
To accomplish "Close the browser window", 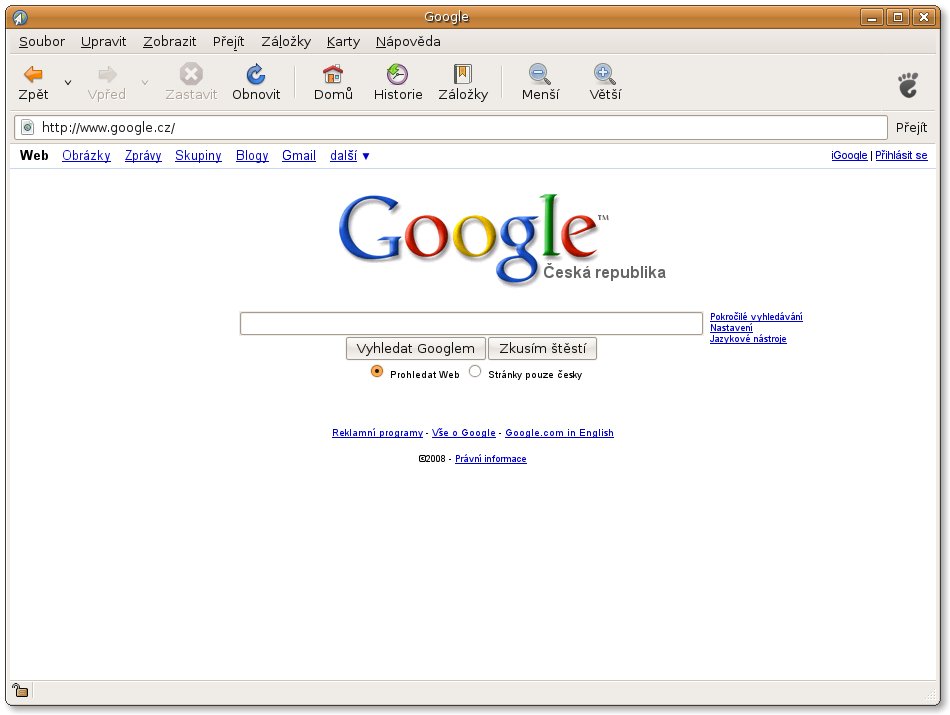I will pyautogui.click(x=924, y=17).
